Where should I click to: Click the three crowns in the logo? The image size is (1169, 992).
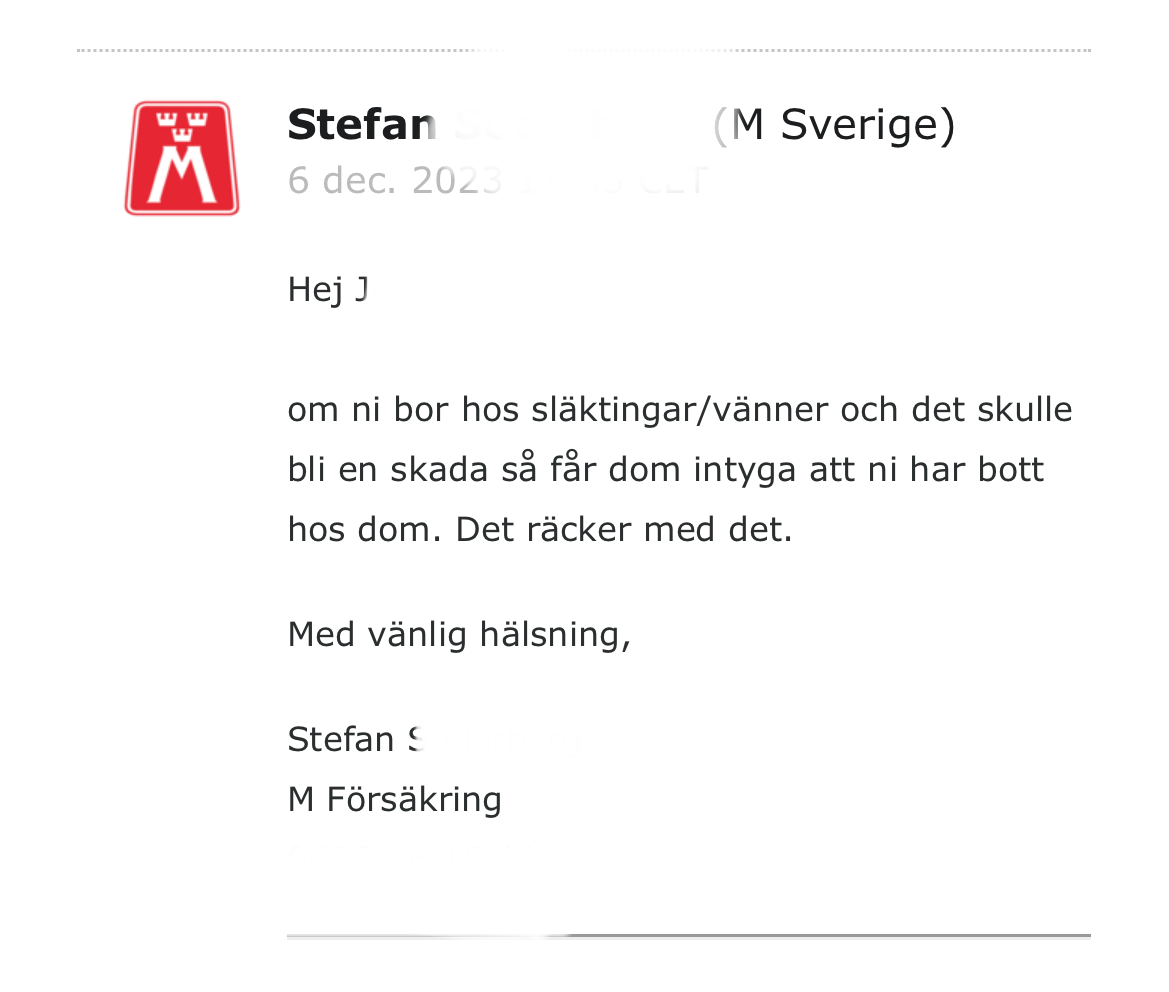[x=182, y=124]
